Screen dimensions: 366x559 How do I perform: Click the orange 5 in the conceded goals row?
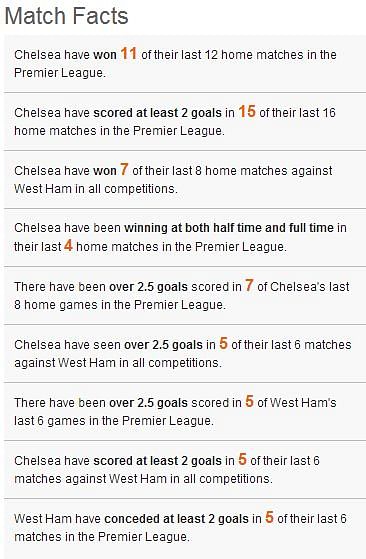pyautogui.click(x=269, y=518)
